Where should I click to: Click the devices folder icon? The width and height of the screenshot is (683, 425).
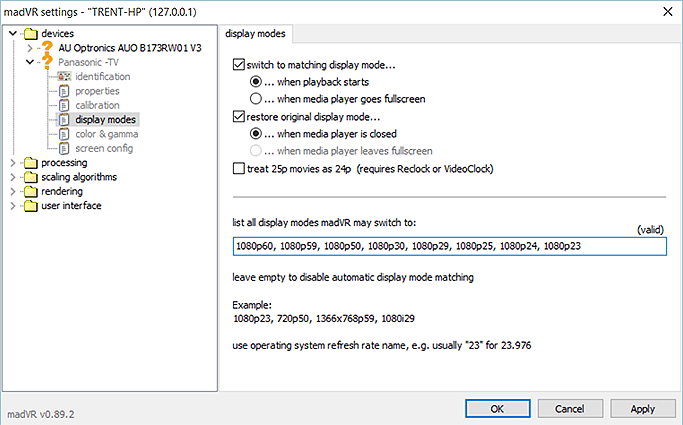coord(30,34)
